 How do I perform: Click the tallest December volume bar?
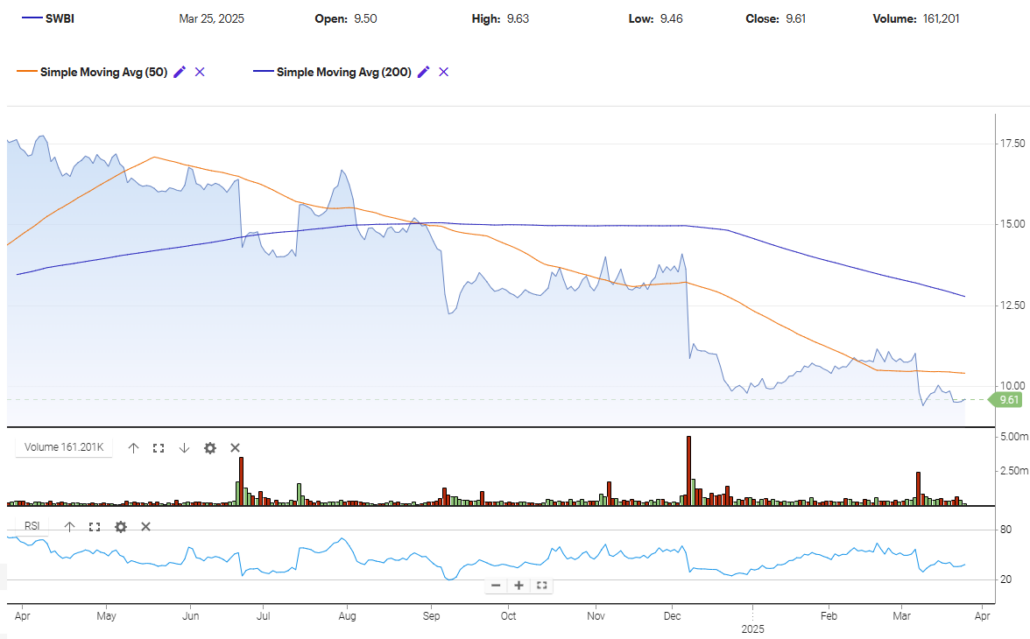(x=688, y=470)
